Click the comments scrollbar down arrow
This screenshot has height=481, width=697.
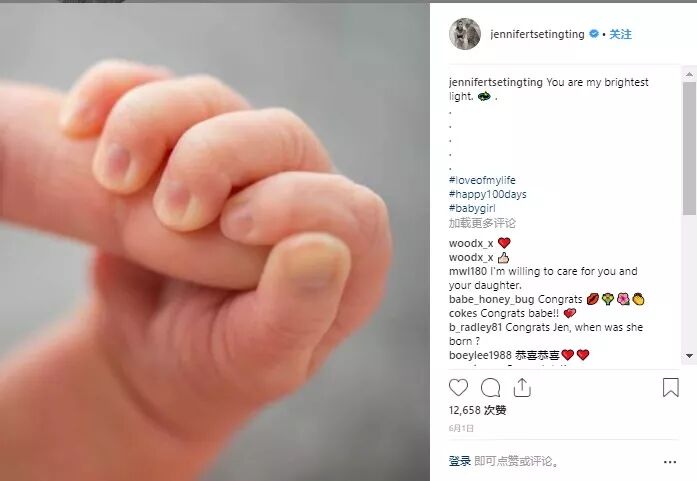click(x=689, y=356)
